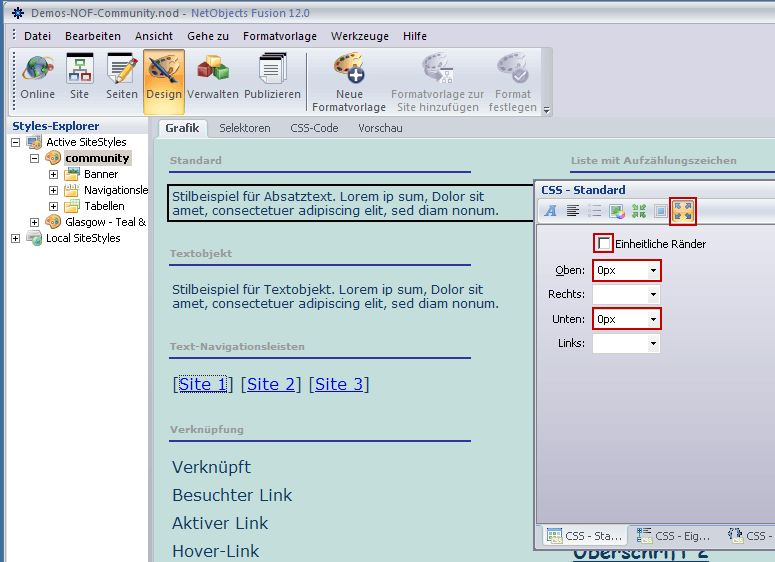Expand the Banner node

click(53, 174)
